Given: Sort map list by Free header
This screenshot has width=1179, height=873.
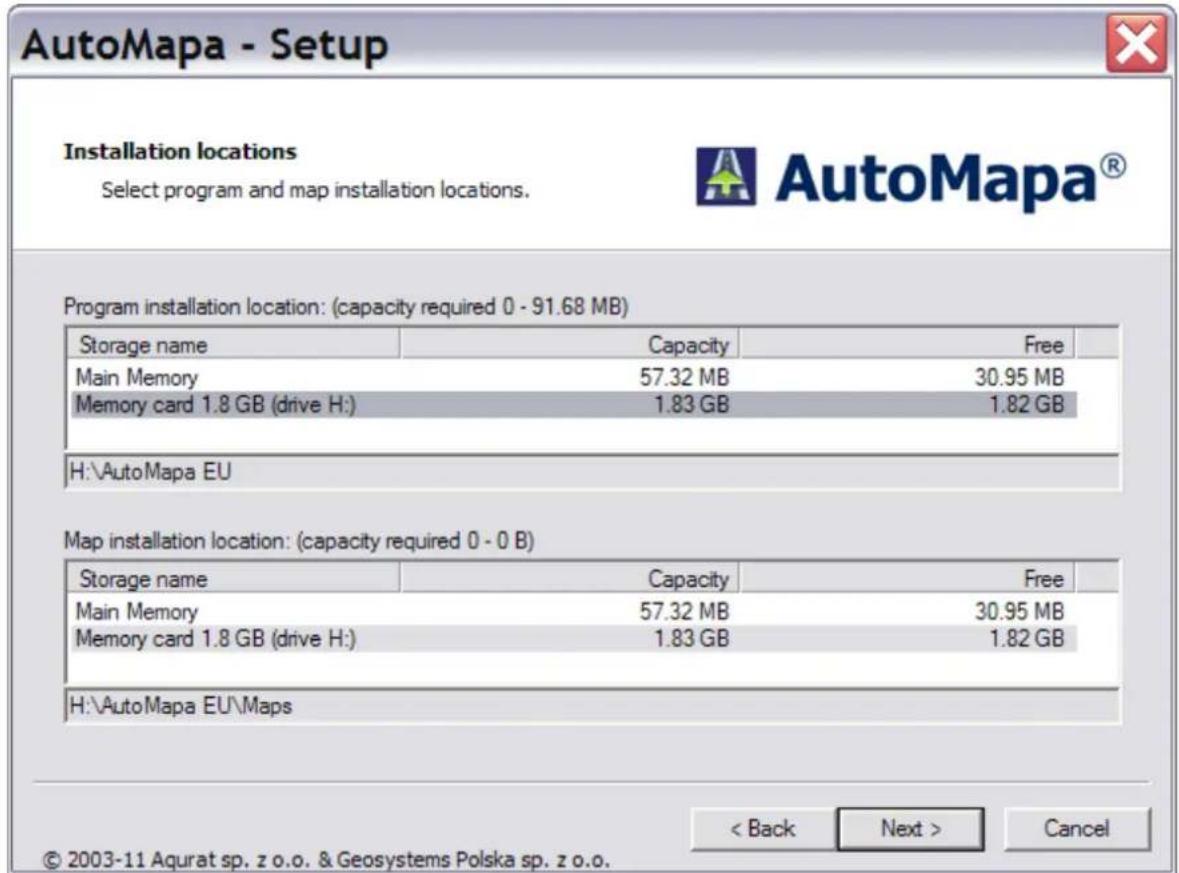Looking at the screenshot, I should [907, 578].
